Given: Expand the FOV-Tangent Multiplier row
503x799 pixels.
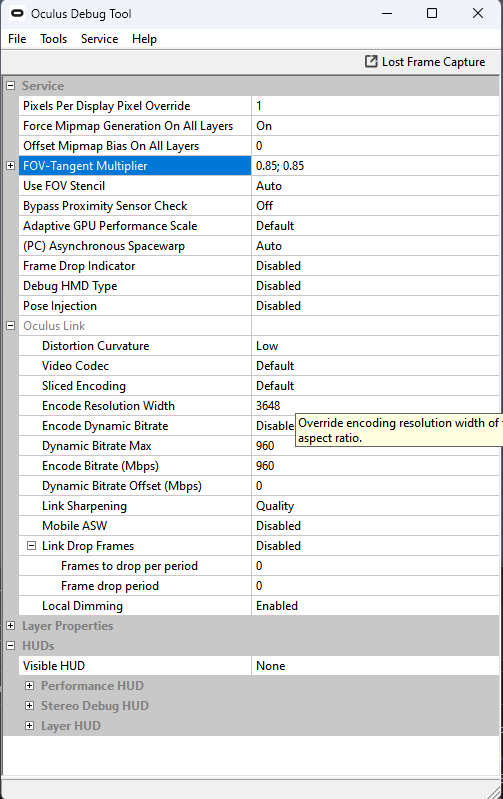Looking at the screenshot, I should (10, 166).
